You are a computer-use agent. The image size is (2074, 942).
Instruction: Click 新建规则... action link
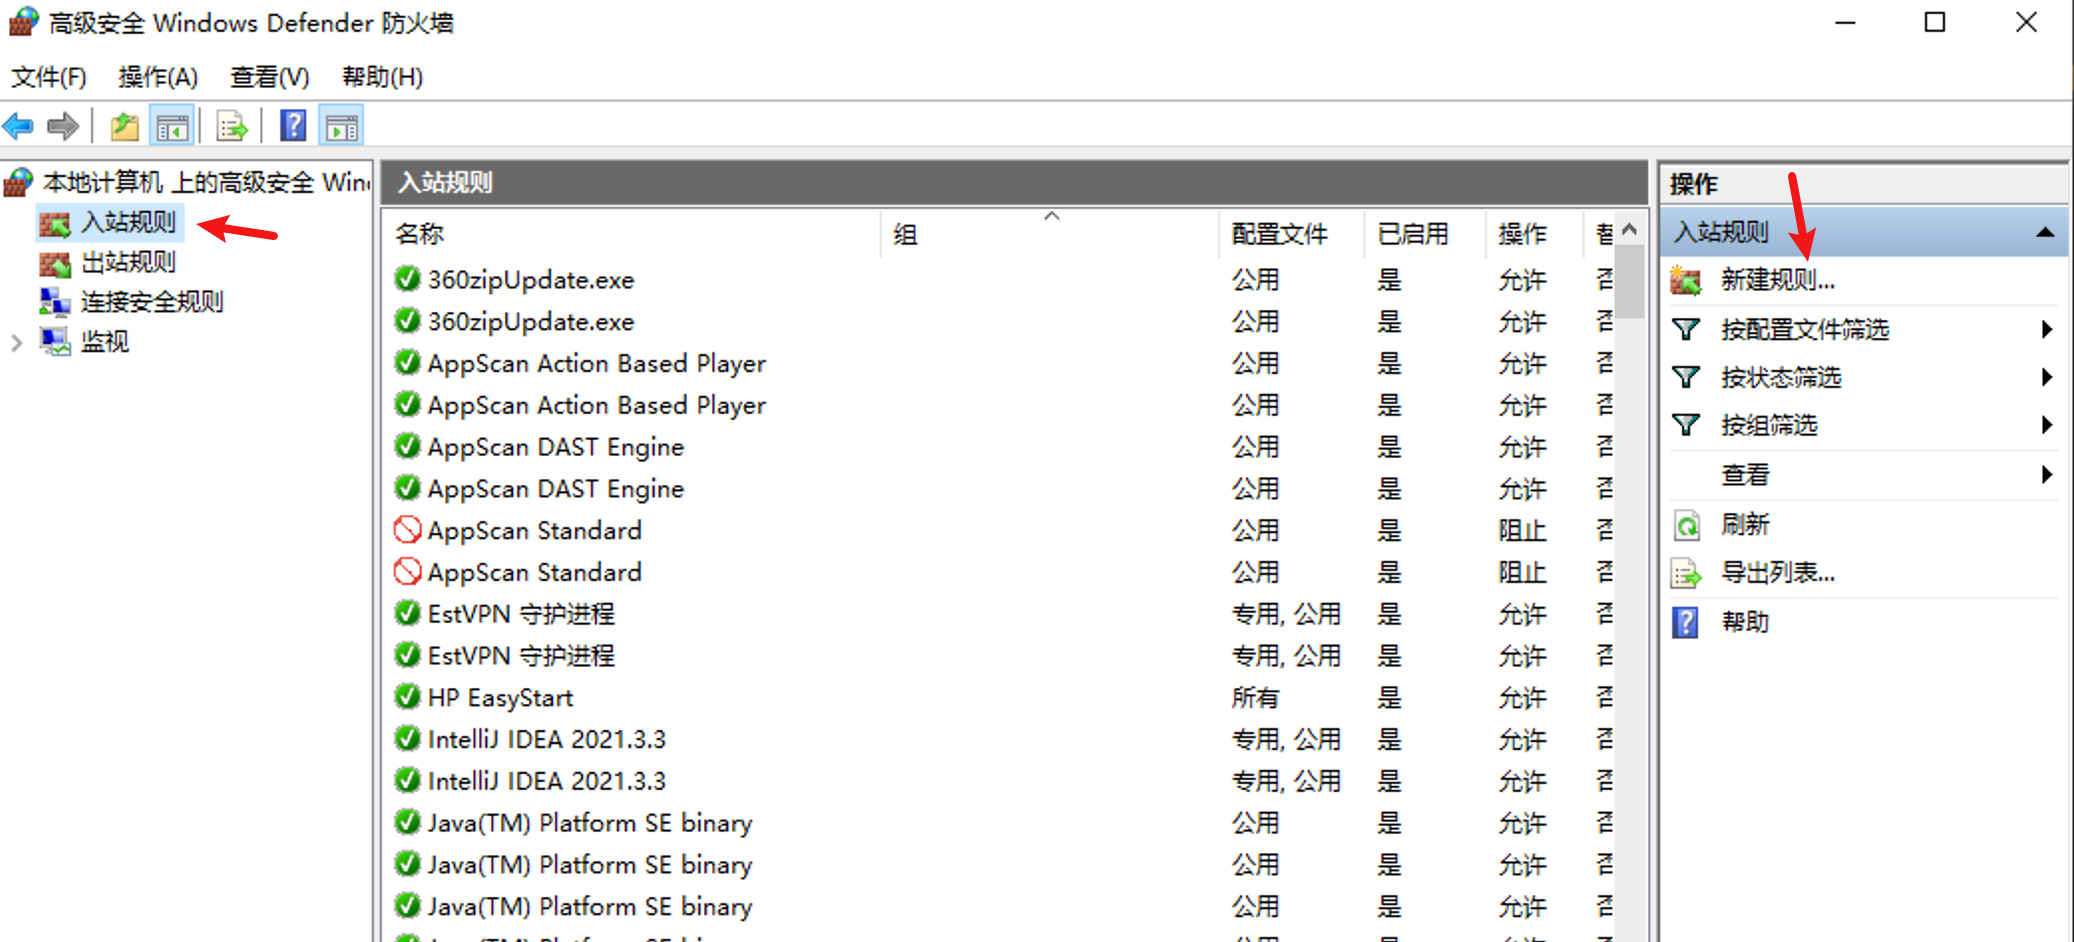pos(1778,280)
